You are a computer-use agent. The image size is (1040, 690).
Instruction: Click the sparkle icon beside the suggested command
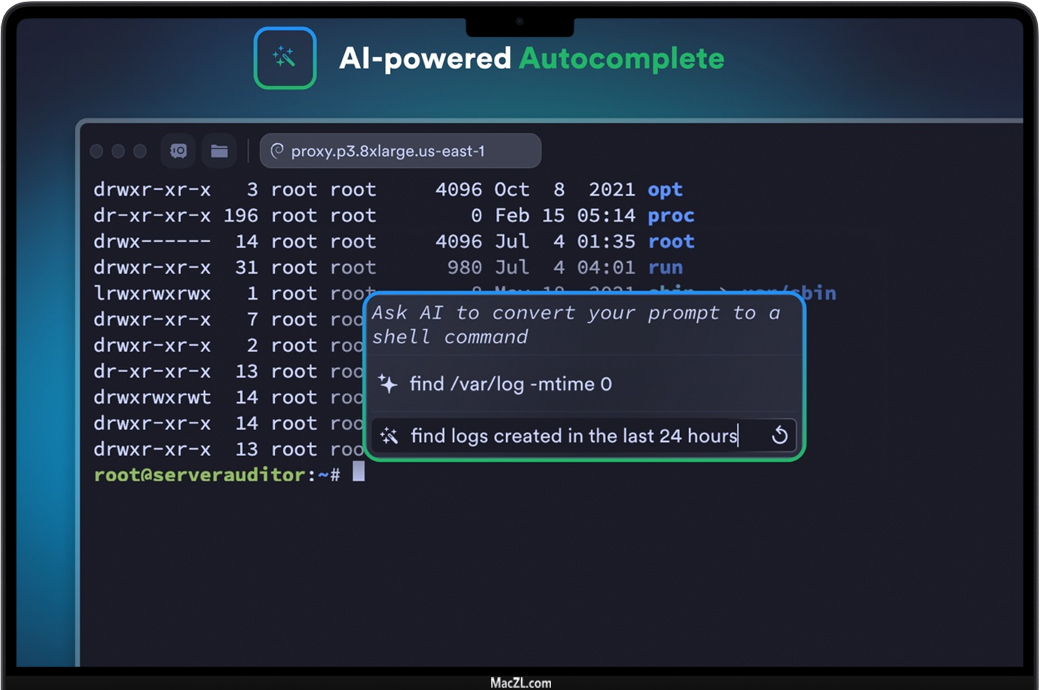coord(388,384)
